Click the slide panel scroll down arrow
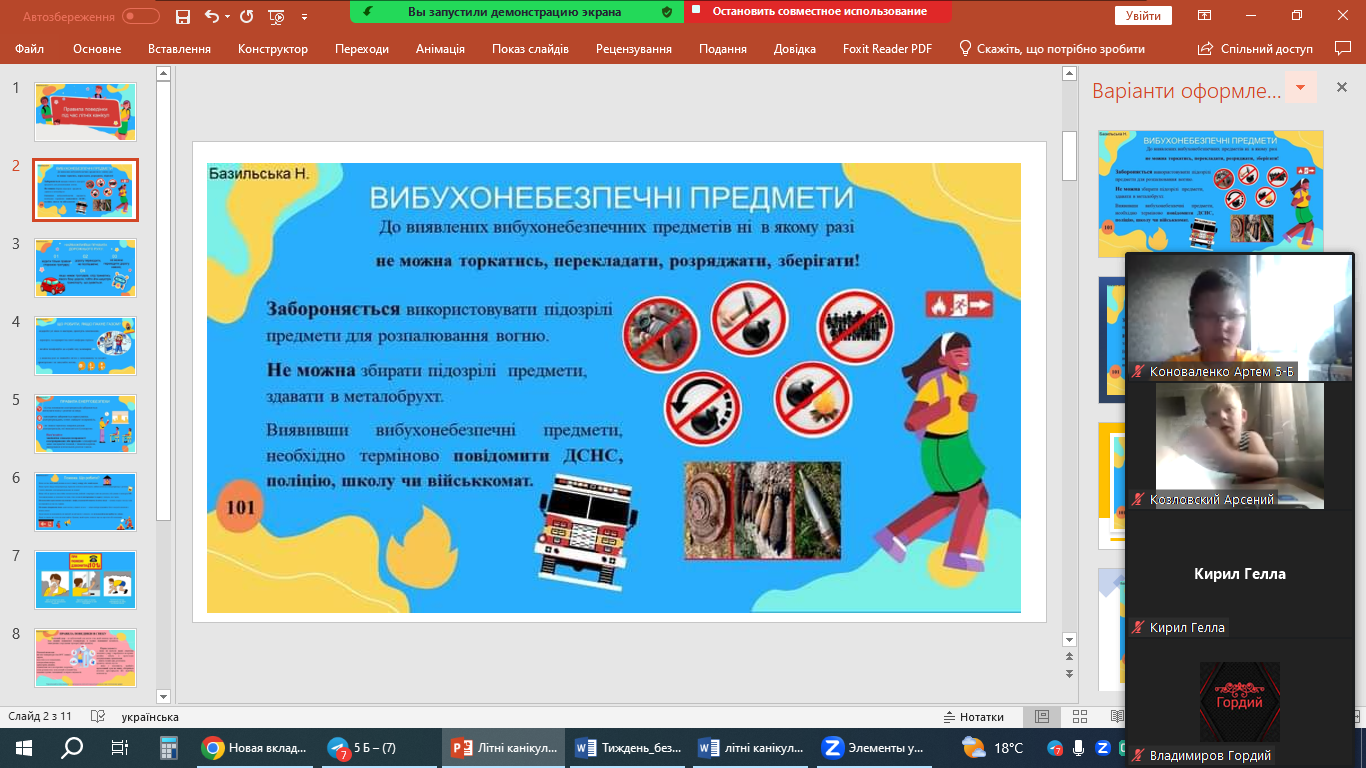Viewport: 1366px width, 768px height. tap(164, 695)
